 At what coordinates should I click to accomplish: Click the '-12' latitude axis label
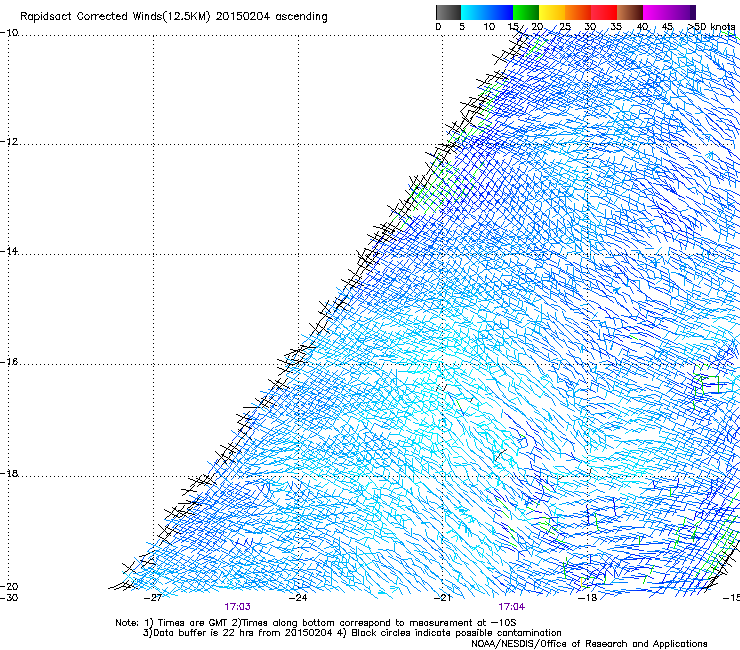[x=9, y=142]
